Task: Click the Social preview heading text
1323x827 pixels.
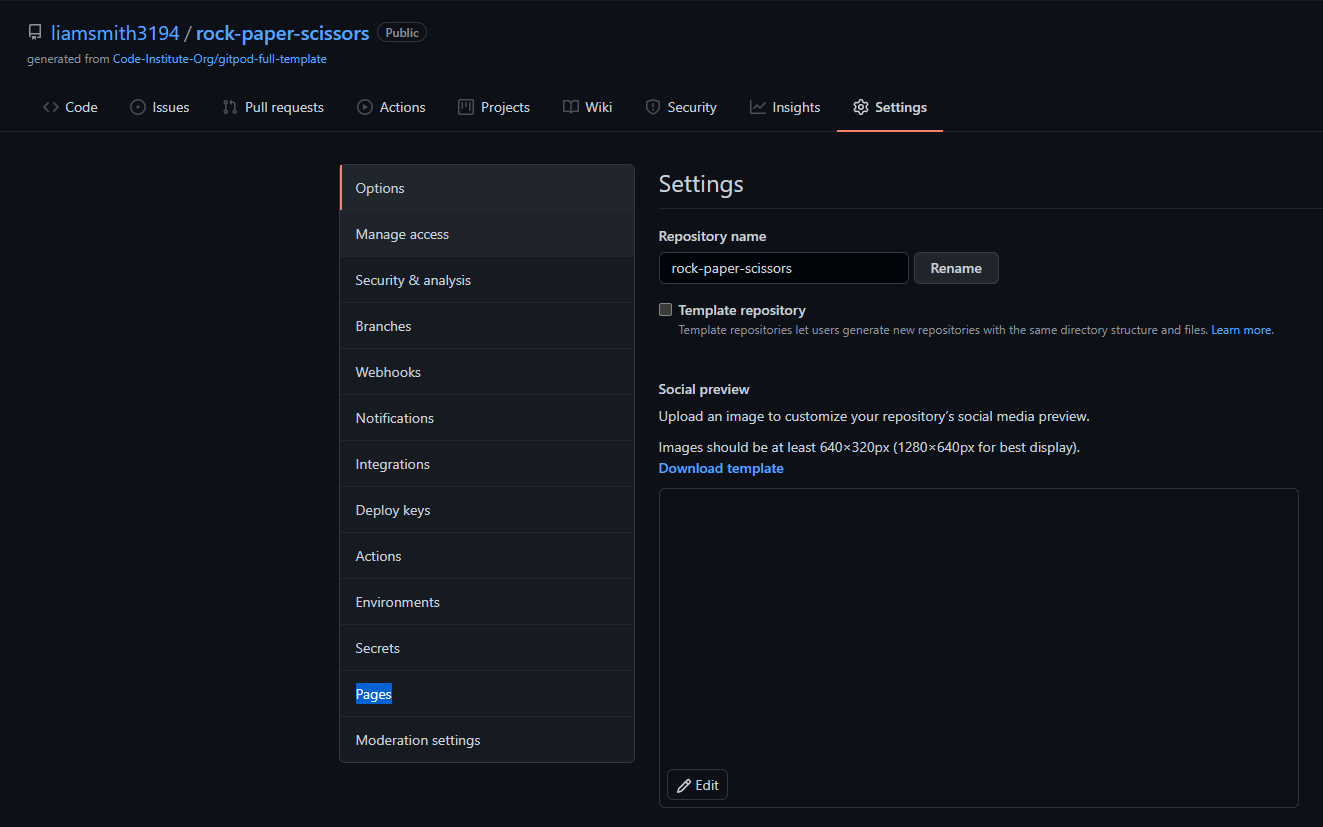Action: tap(704, 389)
